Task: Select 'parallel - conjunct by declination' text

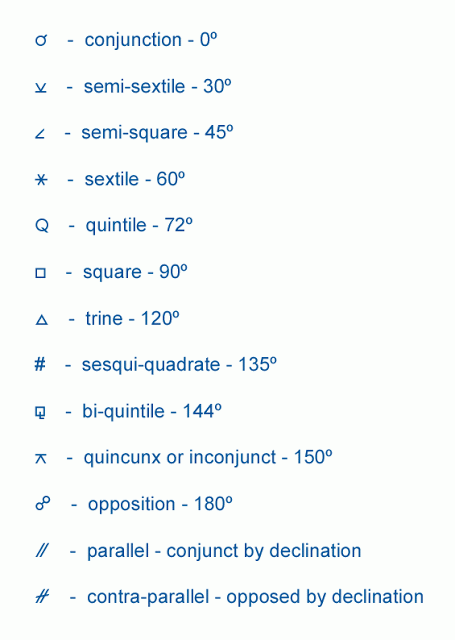Action: pos(224,551)
